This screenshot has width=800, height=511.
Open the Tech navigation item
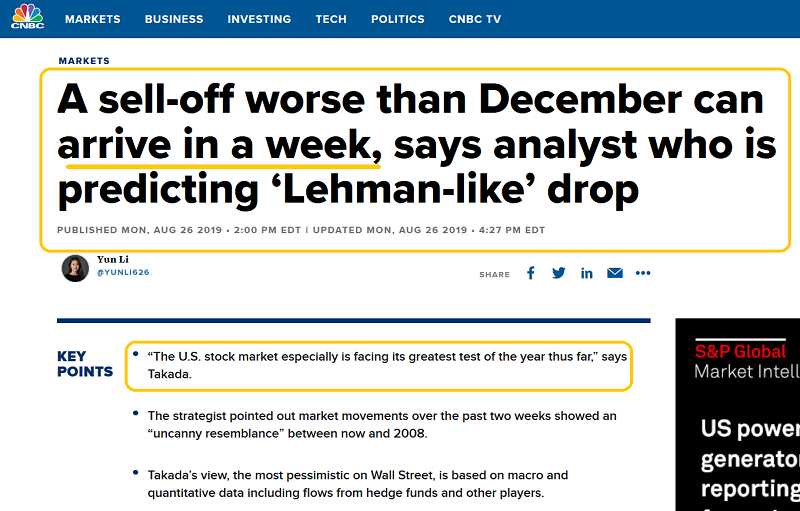tap(331, 19)
